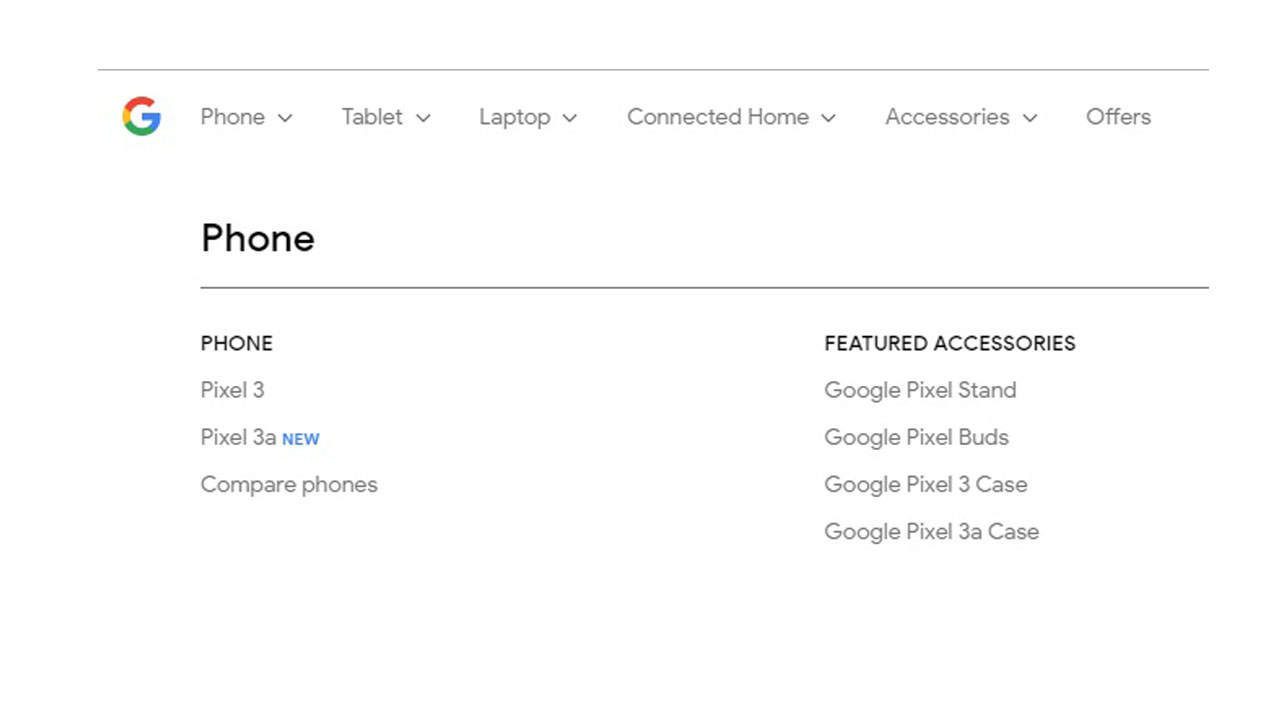Open the Connected Home menu
Image resolution: width=1280 pixels, height=720 pixels.
pos(717,117)
